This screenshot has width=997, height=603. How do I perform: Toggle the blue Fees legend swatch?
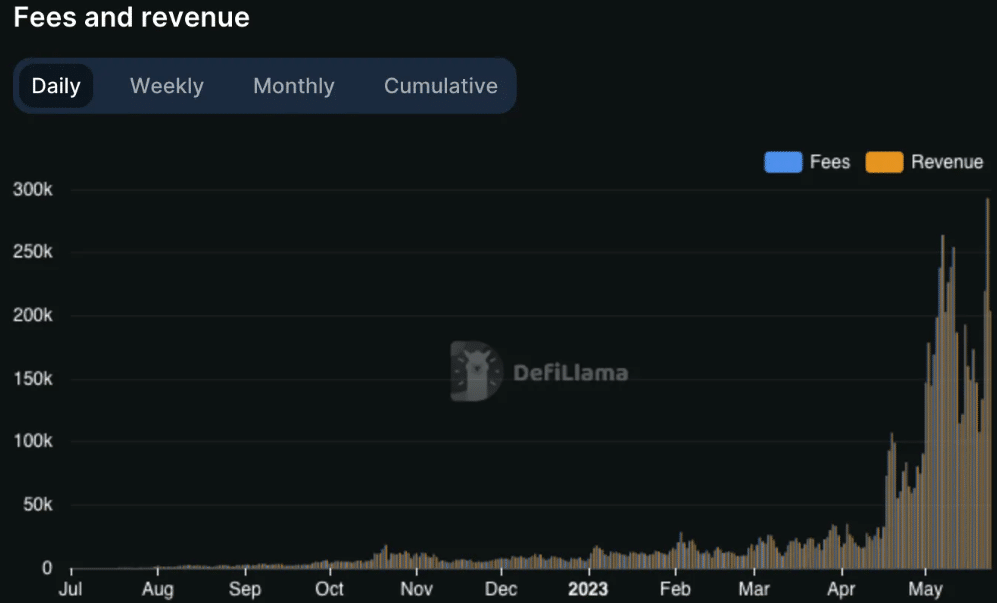[x=783, y=162]
